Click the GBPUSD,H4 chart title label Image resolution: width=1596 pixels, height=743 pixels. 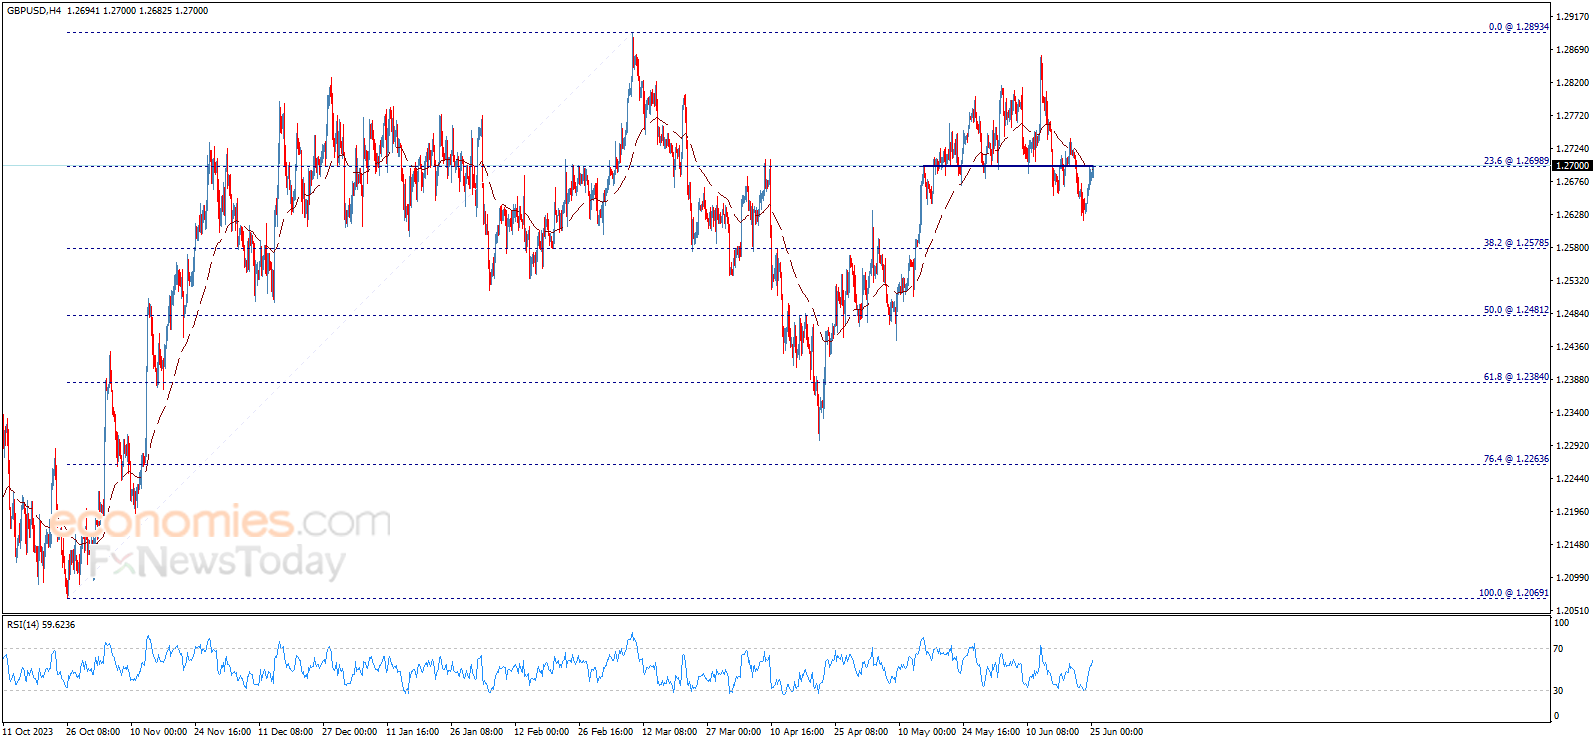[33, 10]
